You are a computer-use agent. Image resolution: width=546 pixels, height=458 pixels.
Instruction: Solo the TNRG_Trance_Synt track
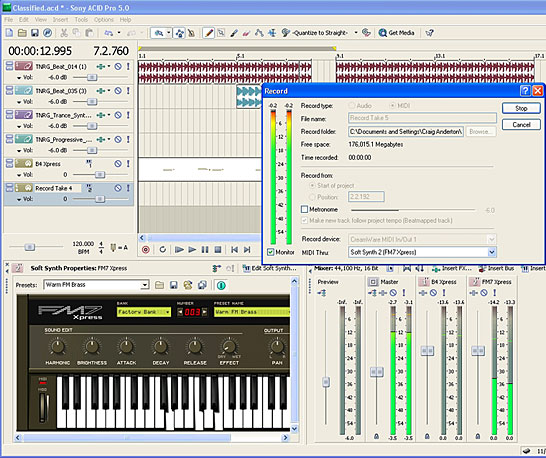pyautogui.click(x=128, y=115)
